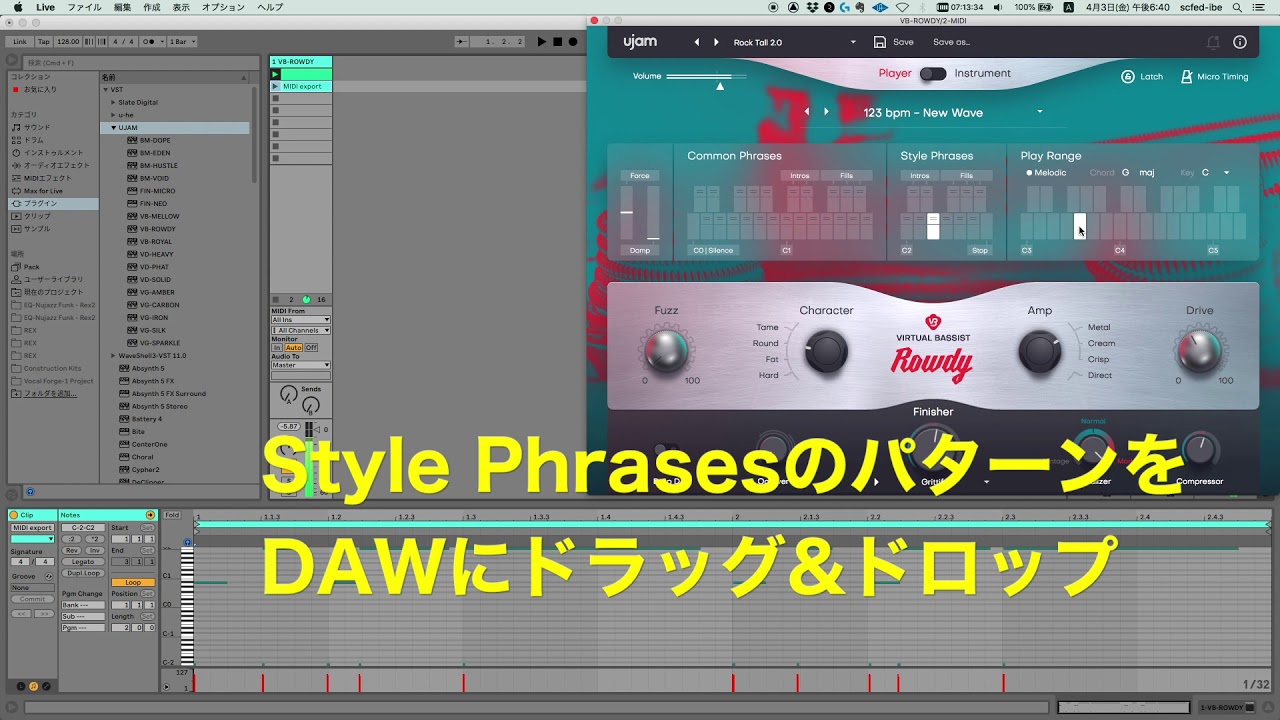Screen dimensions: 1280x720
Task: Click the notification bell in ujam header
Action: click(1213, 42)
